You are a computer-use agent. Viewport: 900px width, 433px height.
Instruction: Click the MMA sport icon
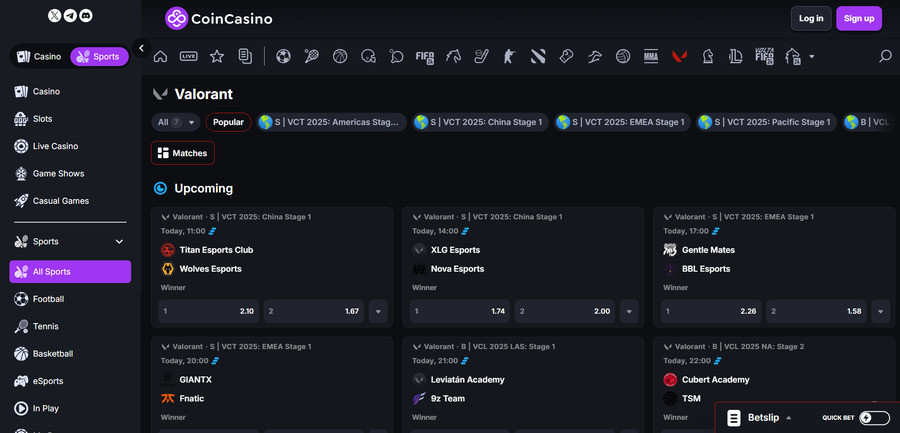pyautogui.click(x=651, y=56)
